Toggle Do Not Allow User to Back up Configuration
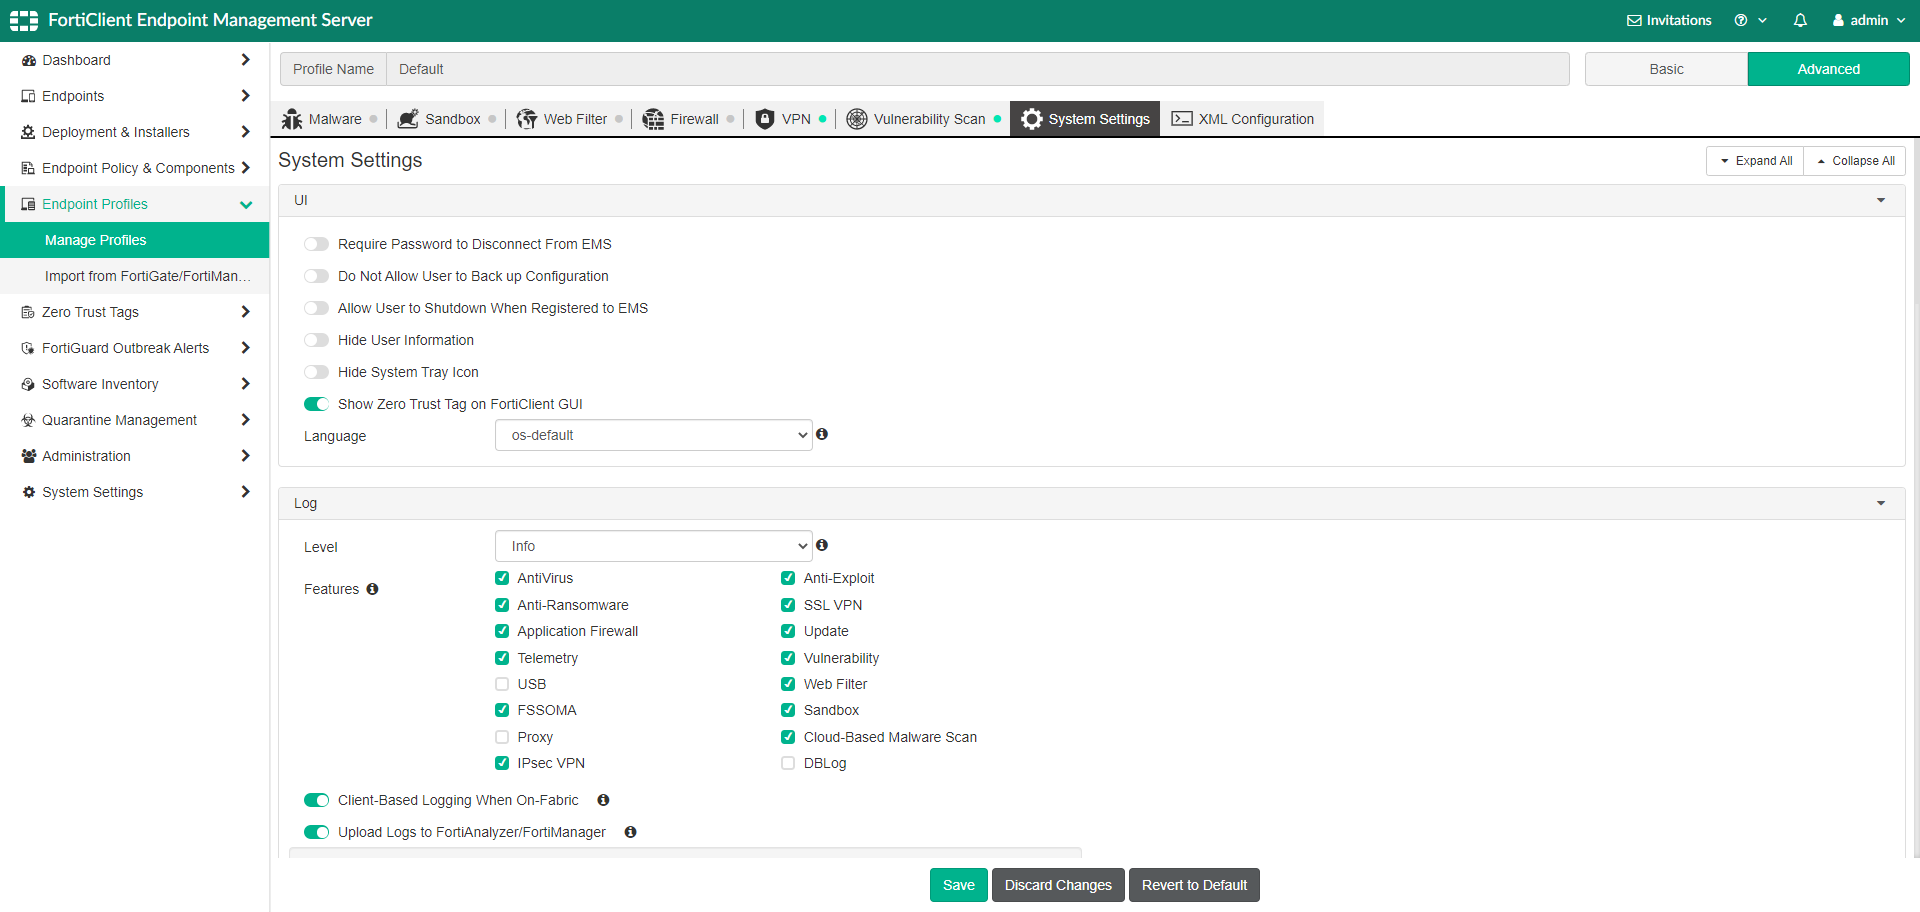1920x912 pixels. click(317, 276)
